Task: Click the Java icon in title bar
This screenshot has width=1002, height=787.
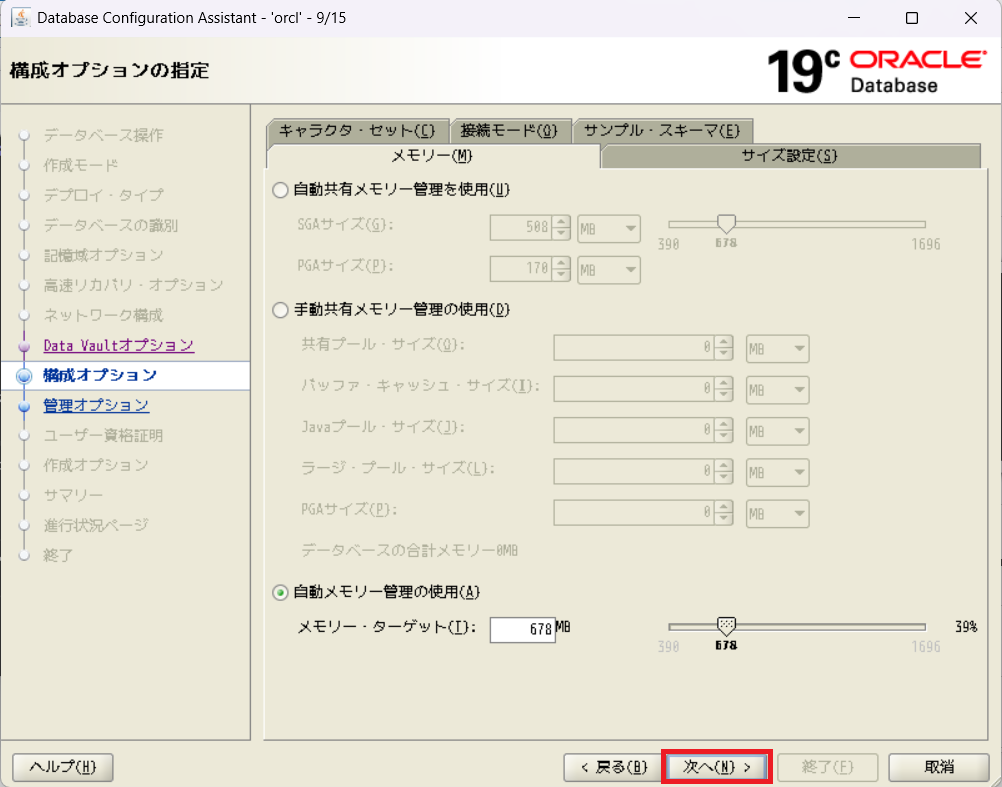Action: (19, 18)
